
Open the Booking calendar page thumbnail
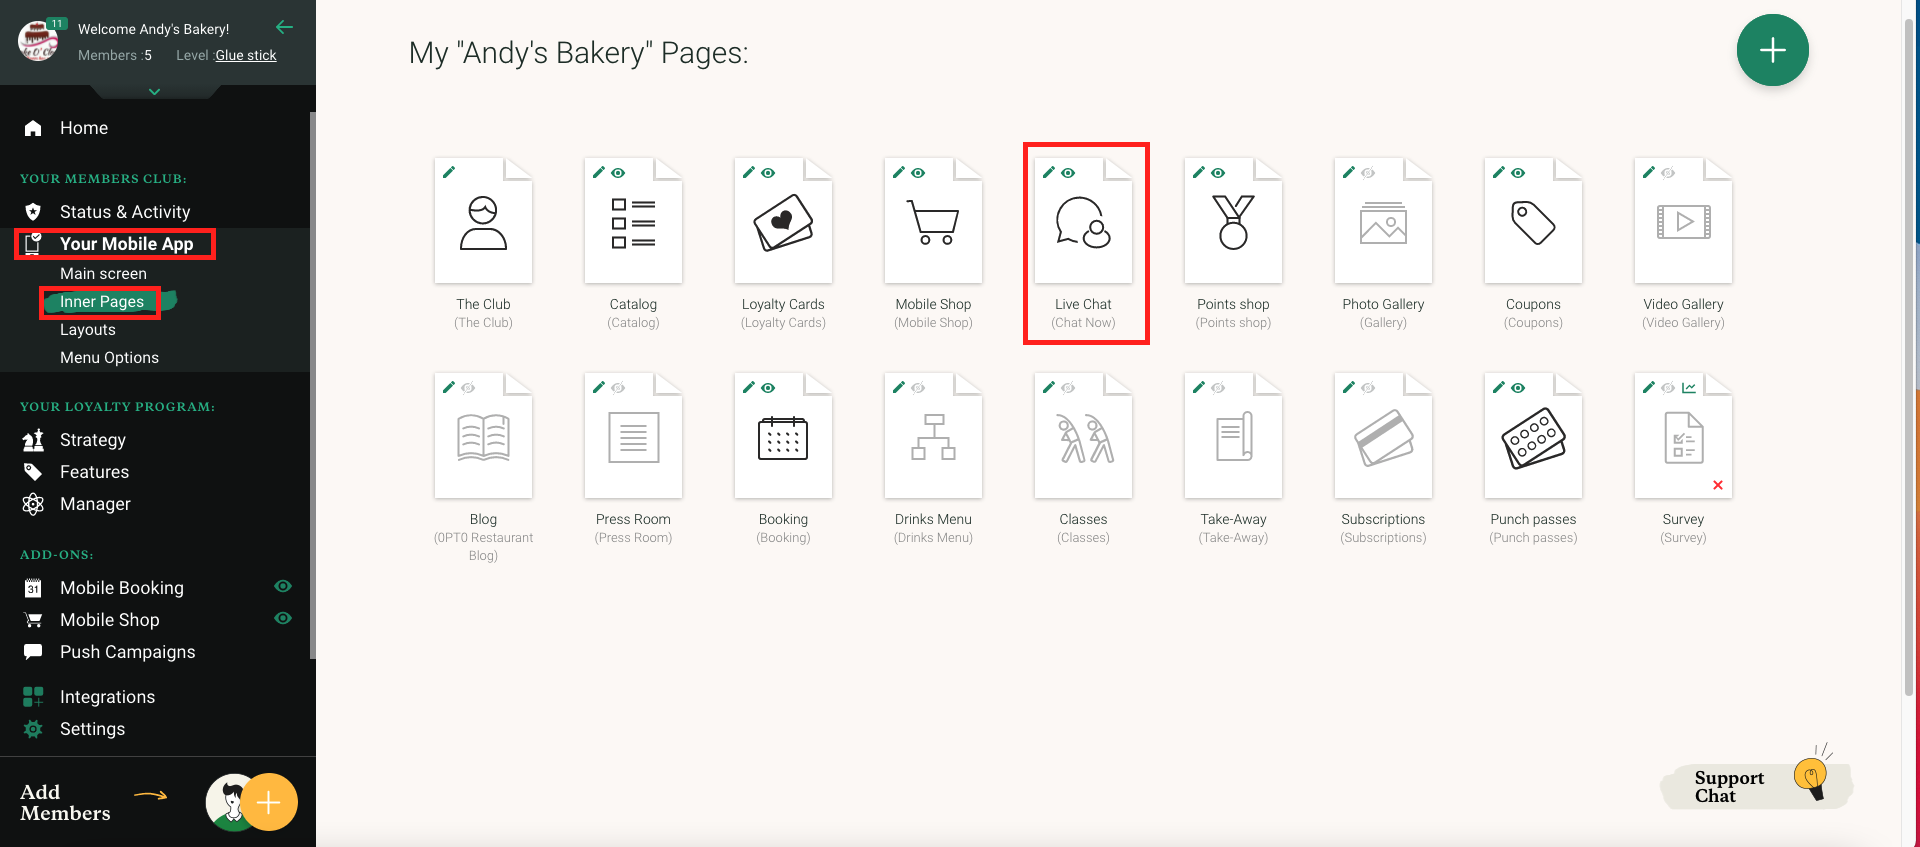point(783,436)
